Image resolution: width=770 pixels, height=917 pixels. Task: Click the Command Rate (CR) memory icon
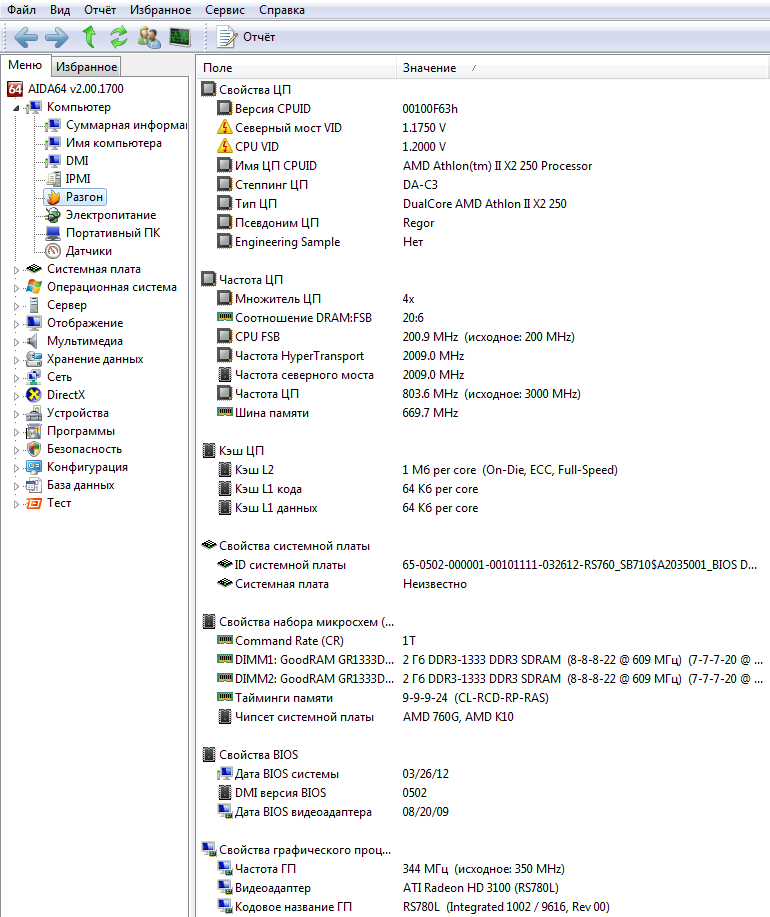(x=225, y=640)
